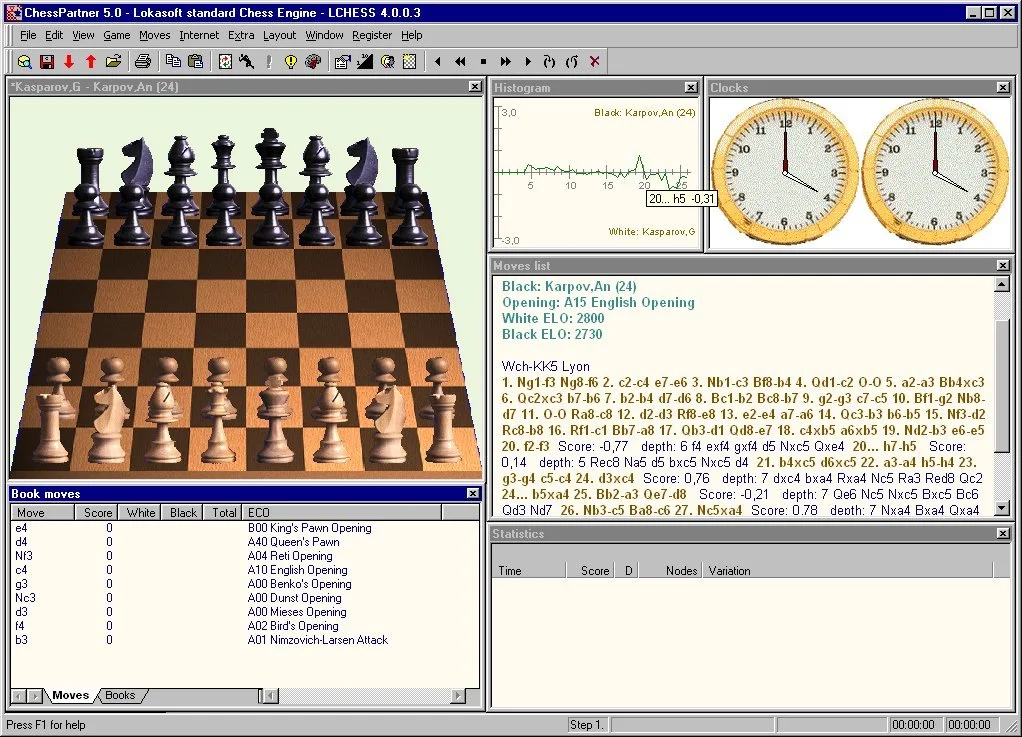Click the hint lightbulb icon
This screenshot has width=1022, height=737.
(289, 61)
